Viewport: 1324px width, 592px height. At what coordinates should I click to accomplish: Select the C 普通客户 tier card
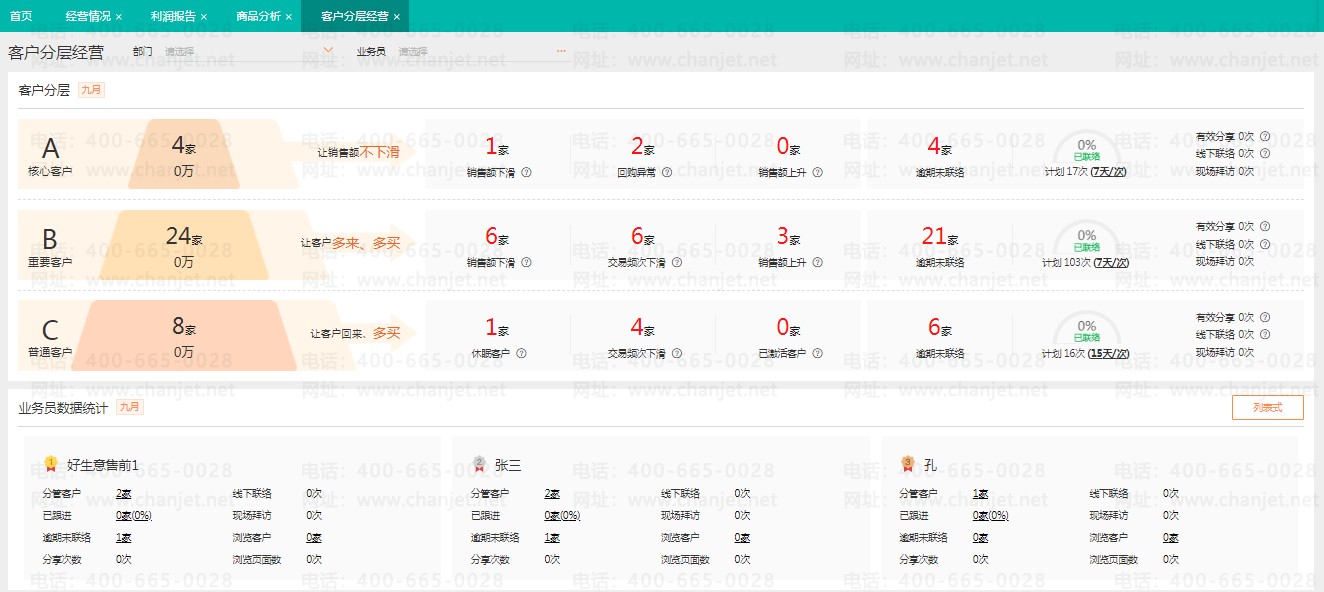coord(50,336)
